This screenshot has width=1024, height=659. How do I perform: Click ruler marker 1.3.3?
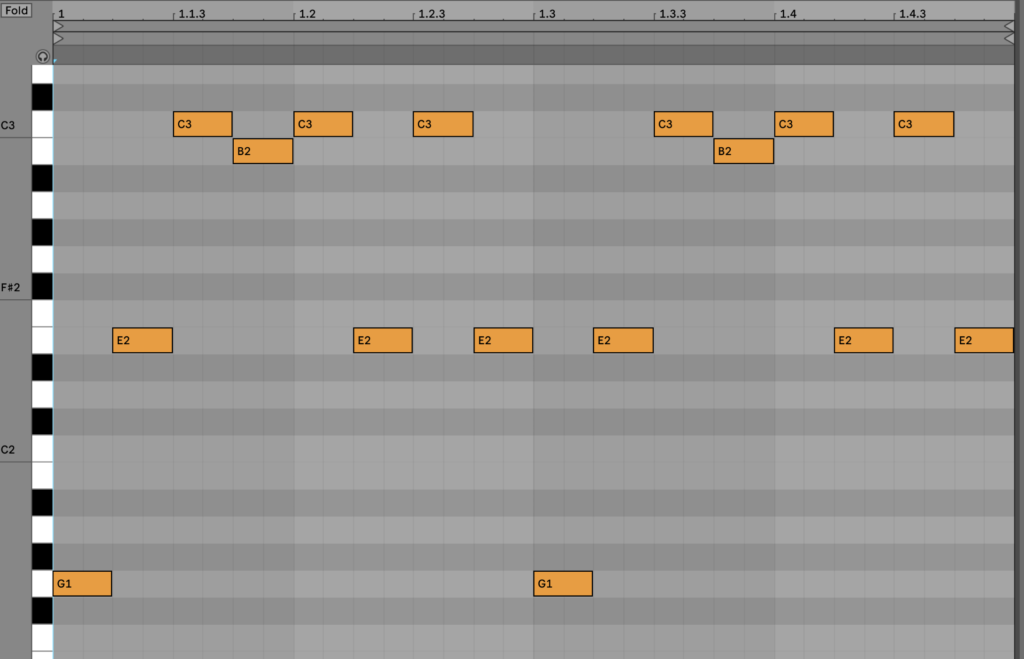pos(673,14)
